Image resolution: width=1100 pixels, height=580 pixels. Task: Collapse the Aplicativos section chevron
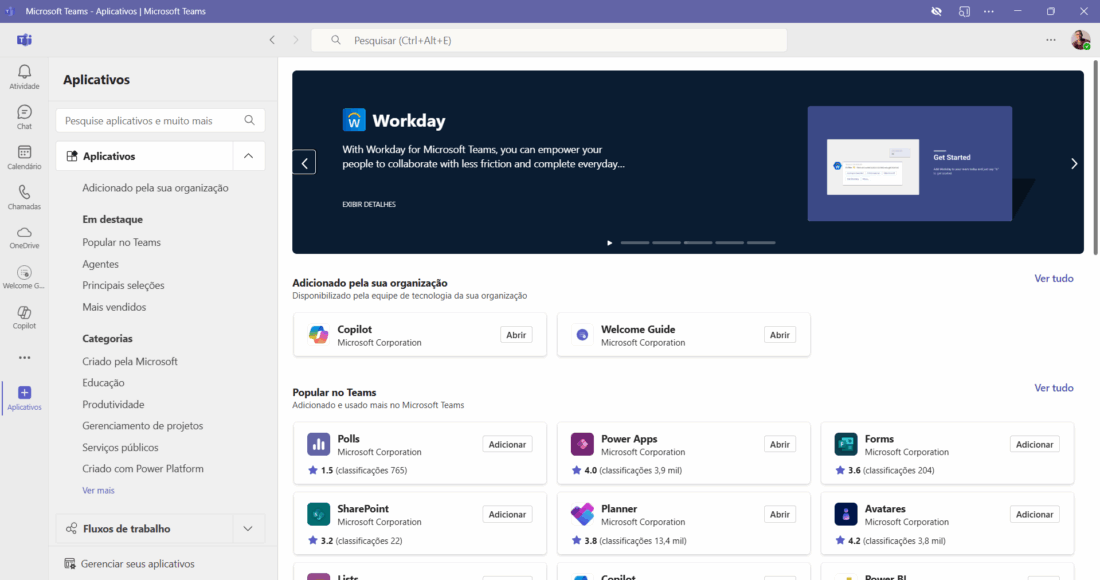pyautogui.click(x=248, y=156)
